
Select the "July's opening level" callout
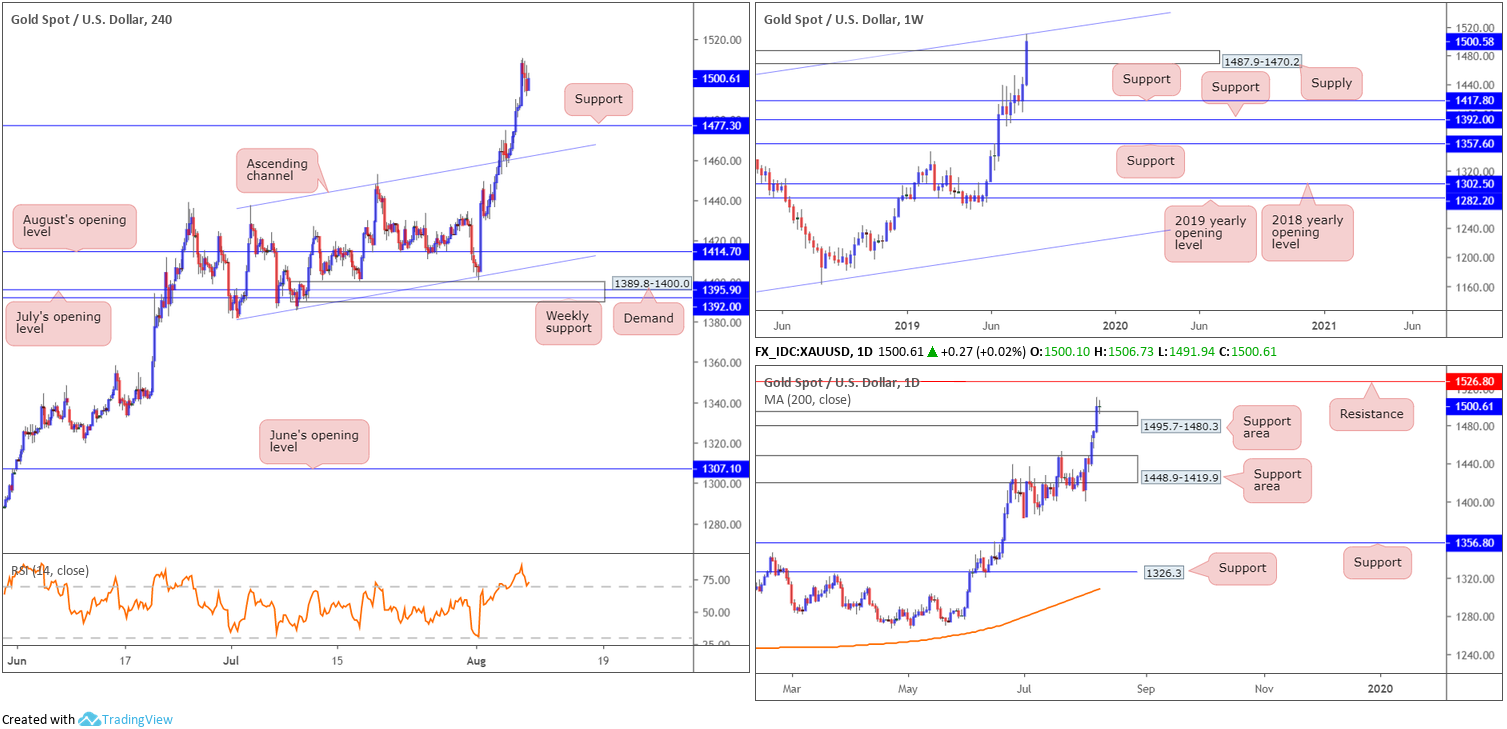coord(58,323)
